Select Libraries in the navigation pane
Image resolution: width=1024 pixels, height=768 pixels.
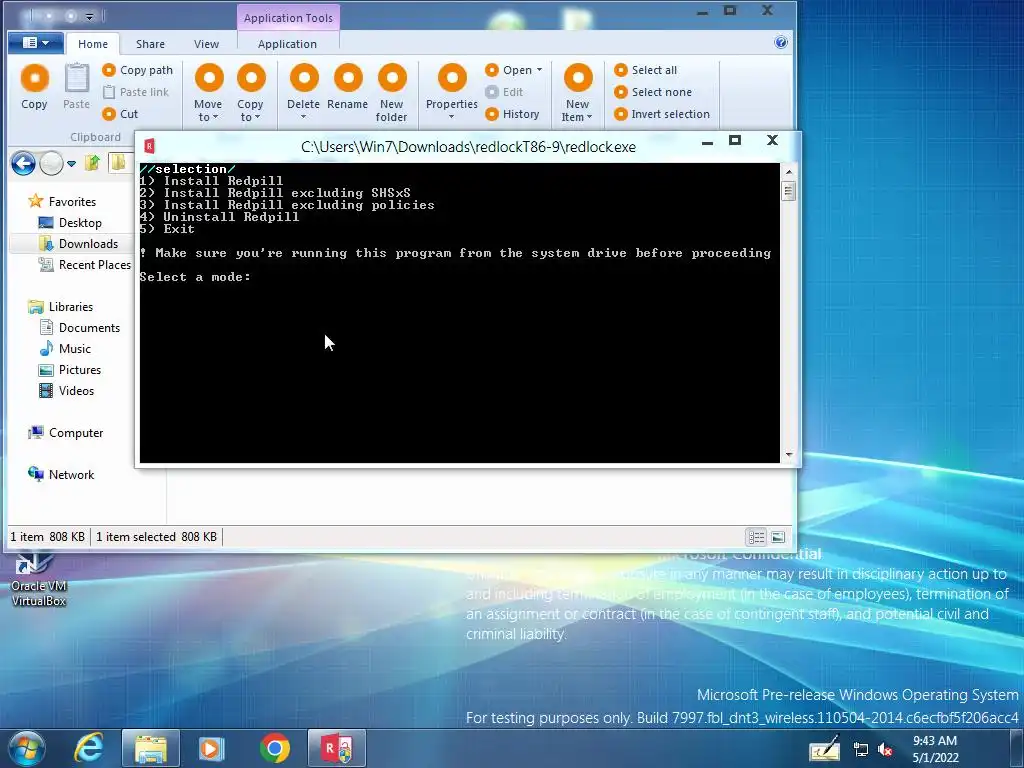(61, 307)
